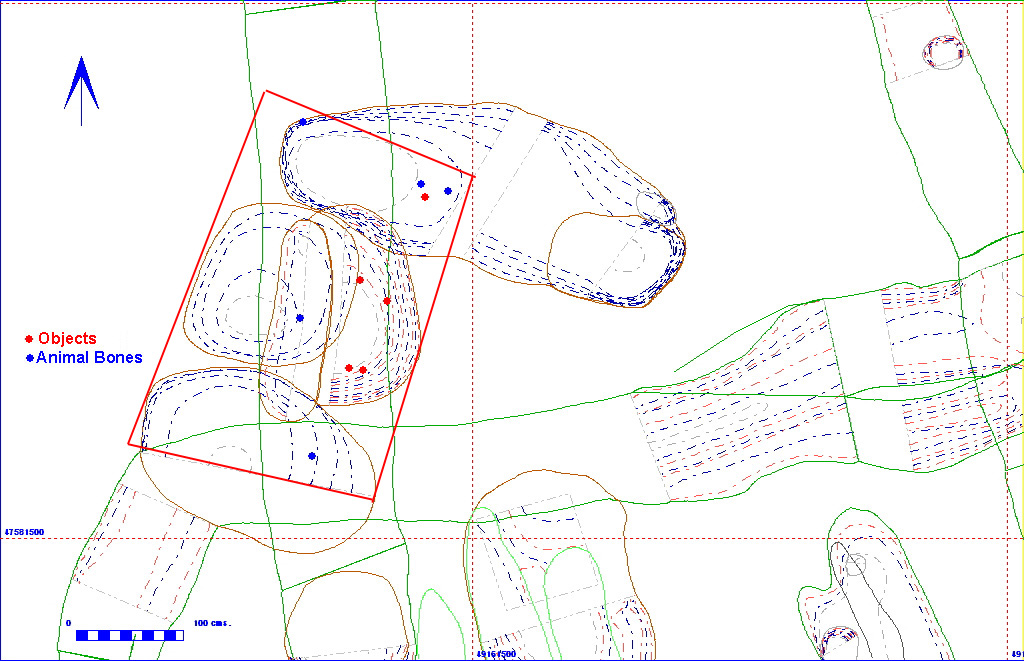
Task: Click the blue north arrow symbol
Action: coord(81,88)
